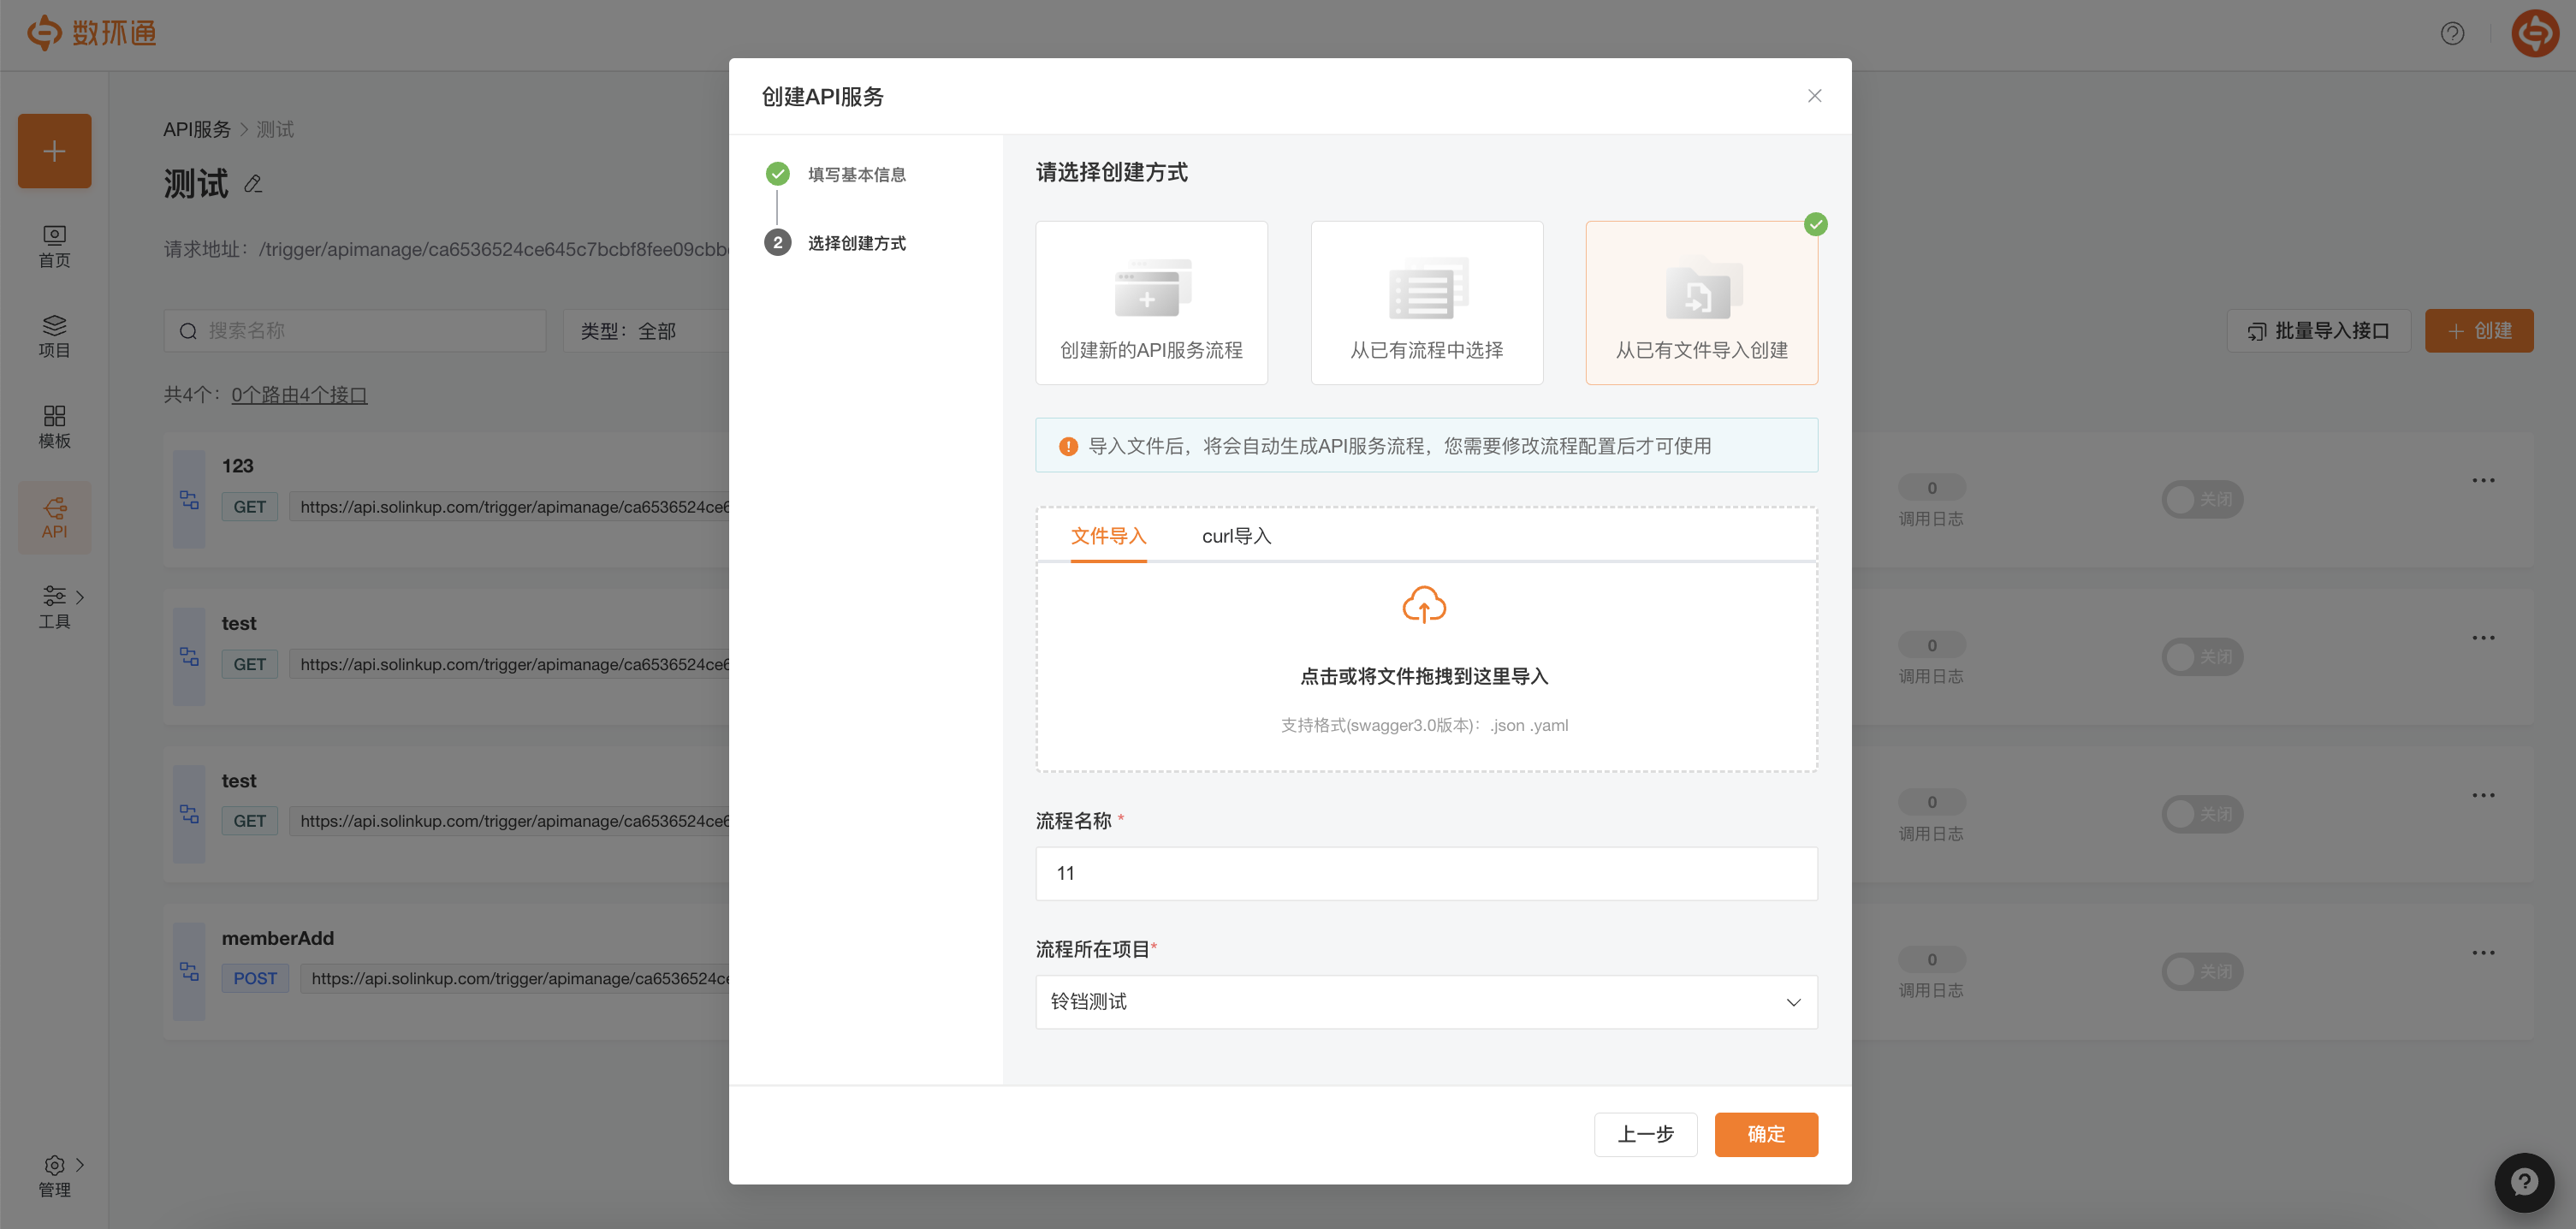Click the orange plus button in the sidebar
Screen dimensions: 2576x1229
[54, 151]
